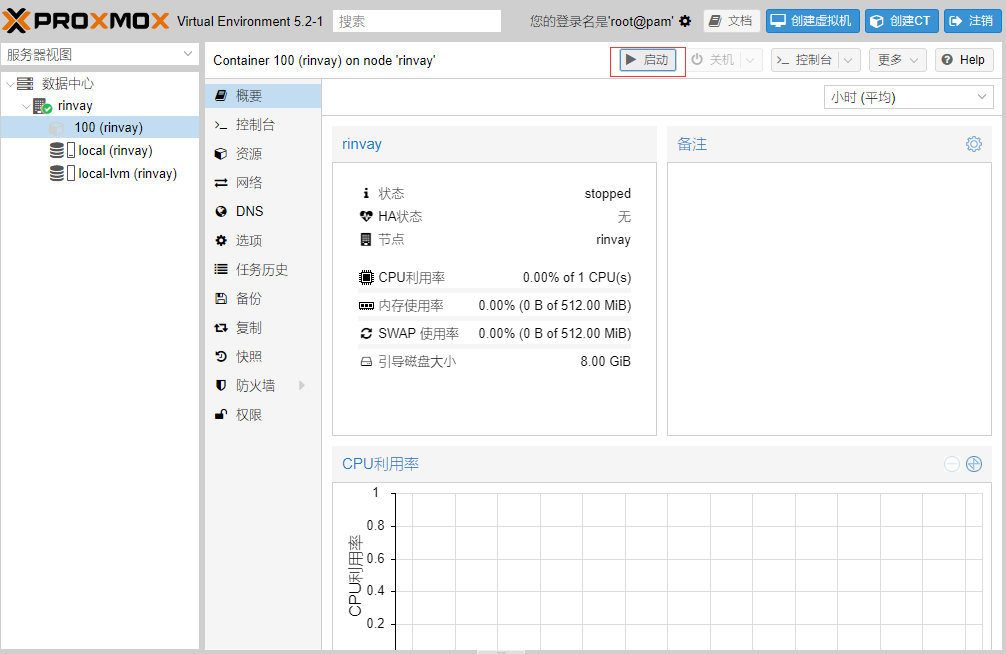Open the 选项 options tab
Screen dimensions: 1006x654
coord(263,241)
